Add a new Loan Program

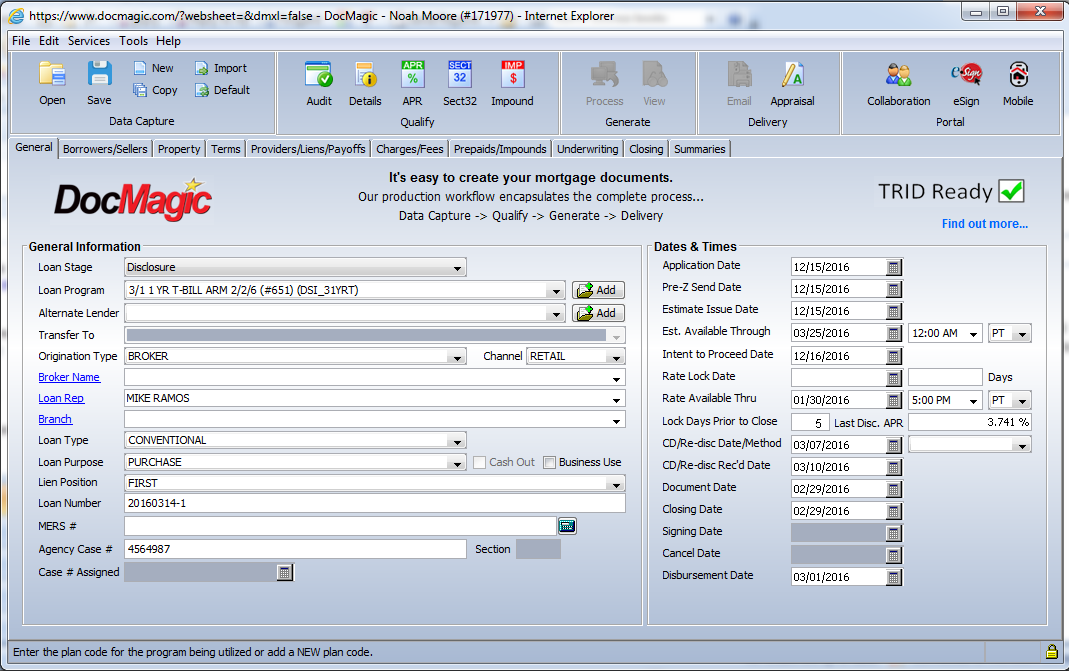pos(598,290)
